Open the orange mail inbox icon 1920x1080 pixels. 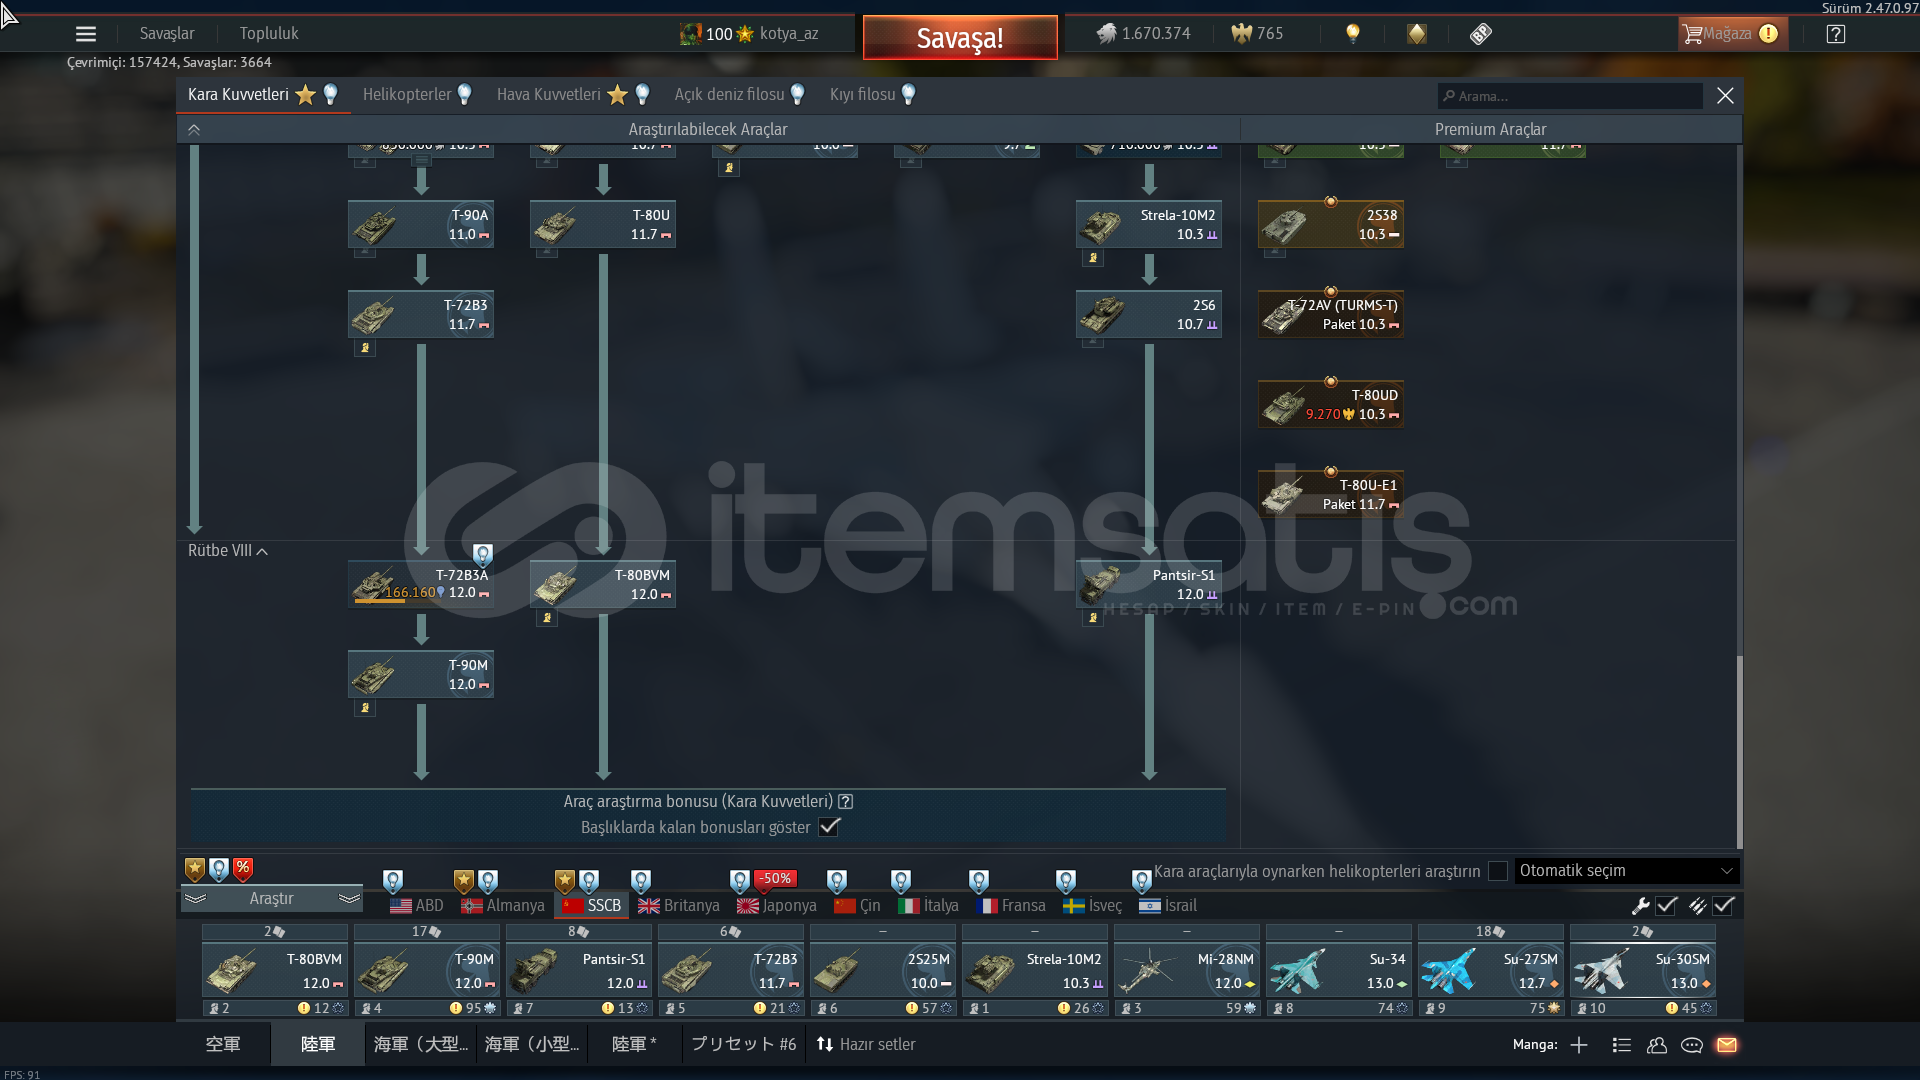point(1727,1044)
